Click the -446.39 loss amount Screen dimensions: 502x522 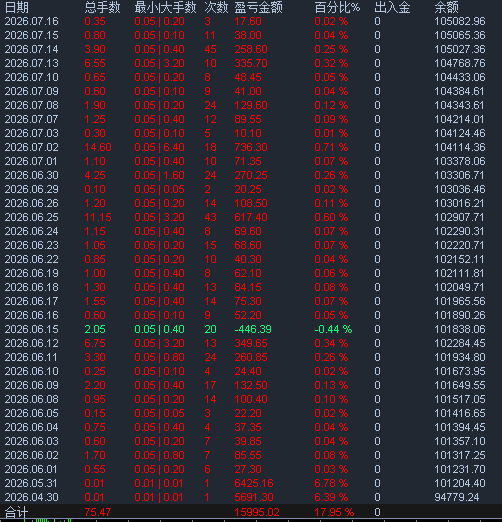pyautogui.click(x=253, y=329)
